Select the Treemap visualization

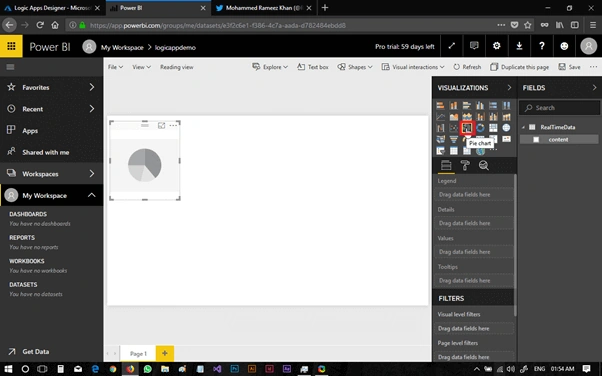click(493, 128)
